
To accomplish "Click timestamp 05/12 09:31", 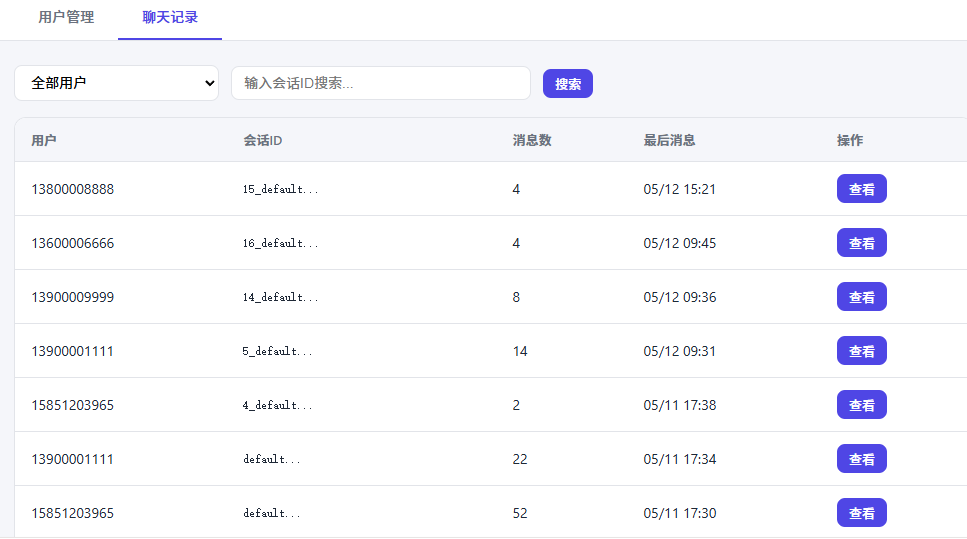I will (x=680, y=351).
